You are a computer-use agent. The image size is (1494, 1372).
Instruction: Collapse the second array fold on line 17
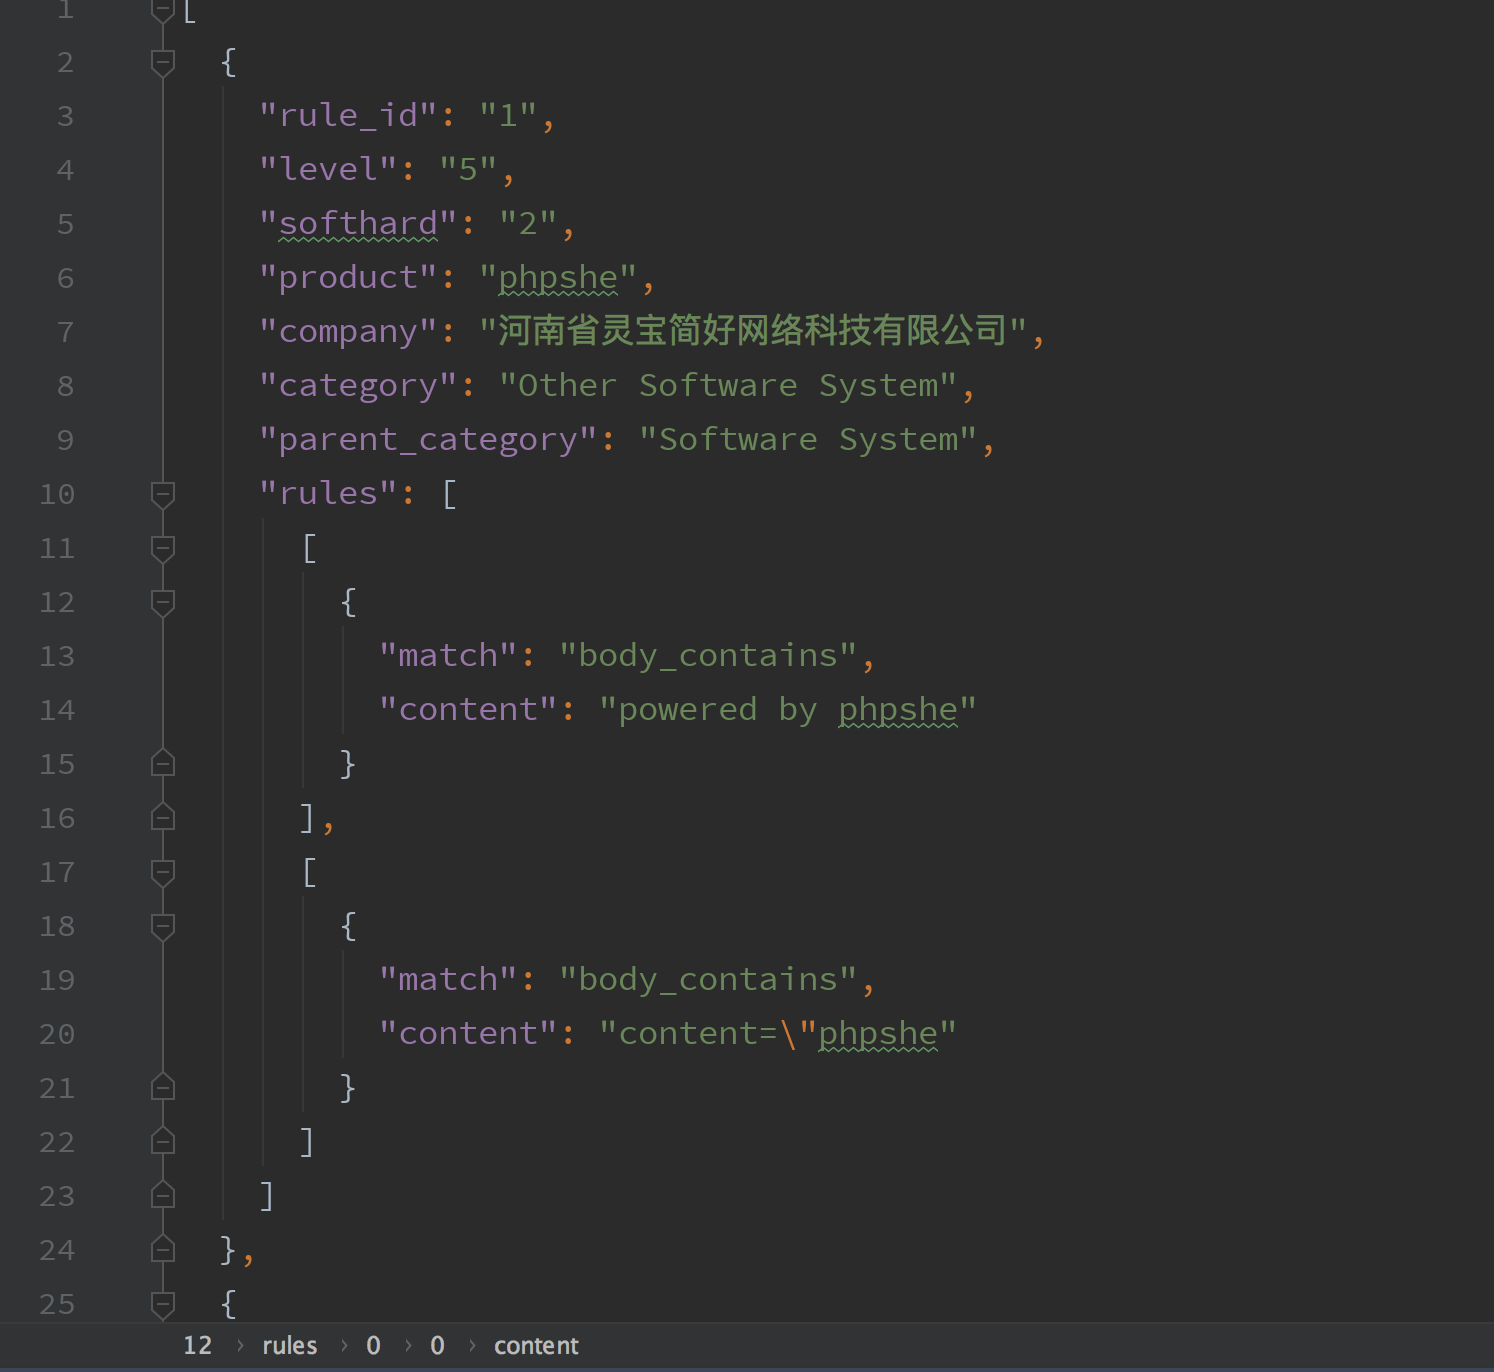tap(163, 873)
